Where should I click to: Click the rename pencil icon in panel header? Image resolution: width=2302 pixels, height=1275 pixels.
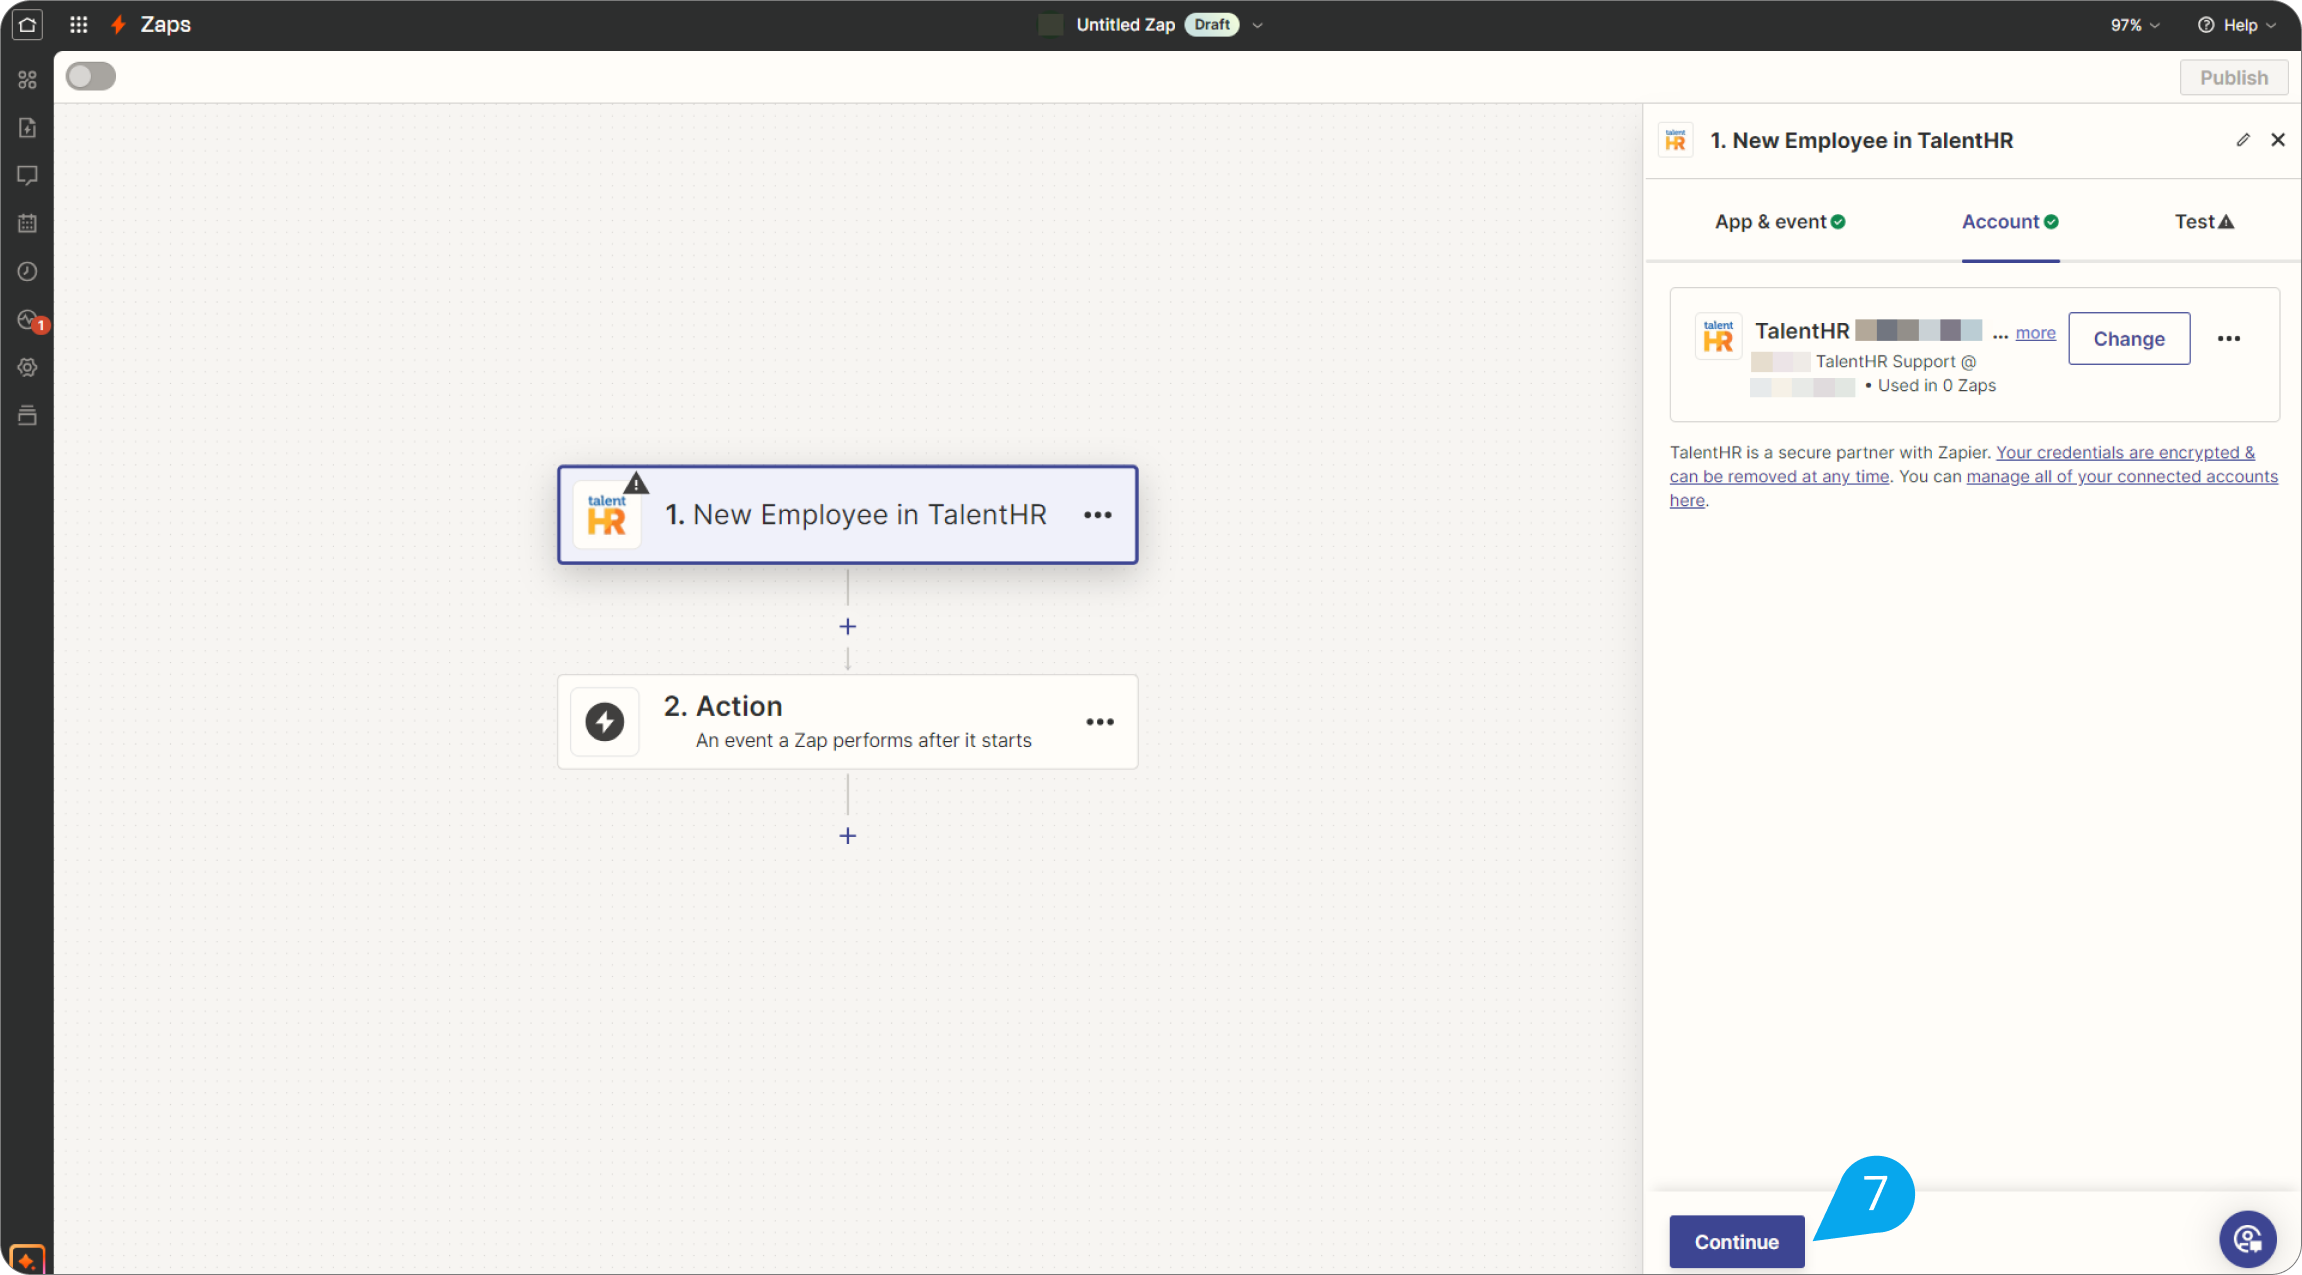pyautogui.click(x=2243, y=140)
